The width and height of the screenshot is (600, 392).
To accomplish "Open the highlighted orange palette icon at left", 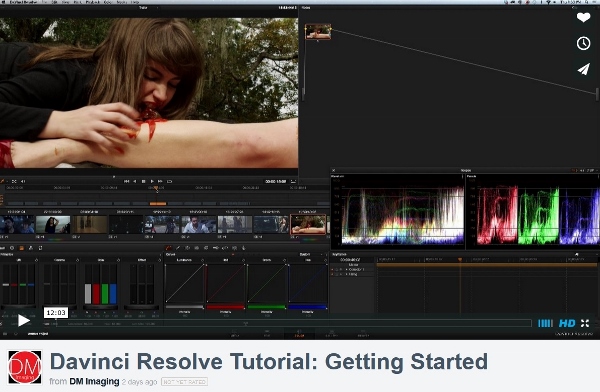I will 21,248.
